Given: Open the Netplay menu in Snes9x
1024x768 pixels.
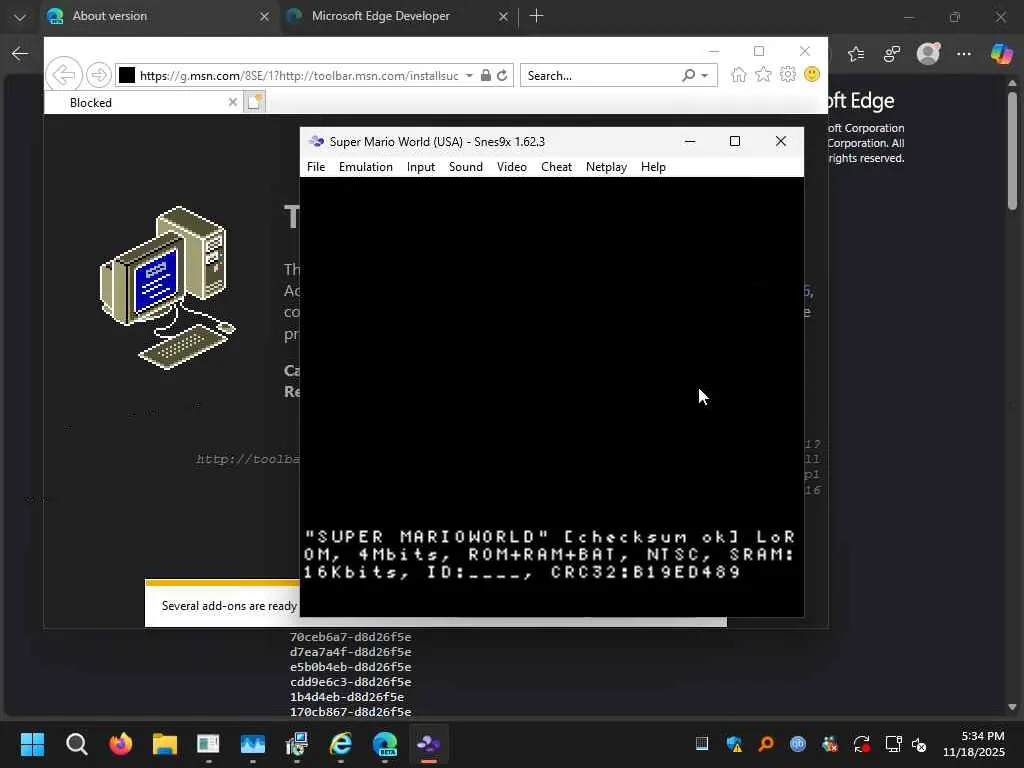Looking at the screenshot, I should 606,167.
